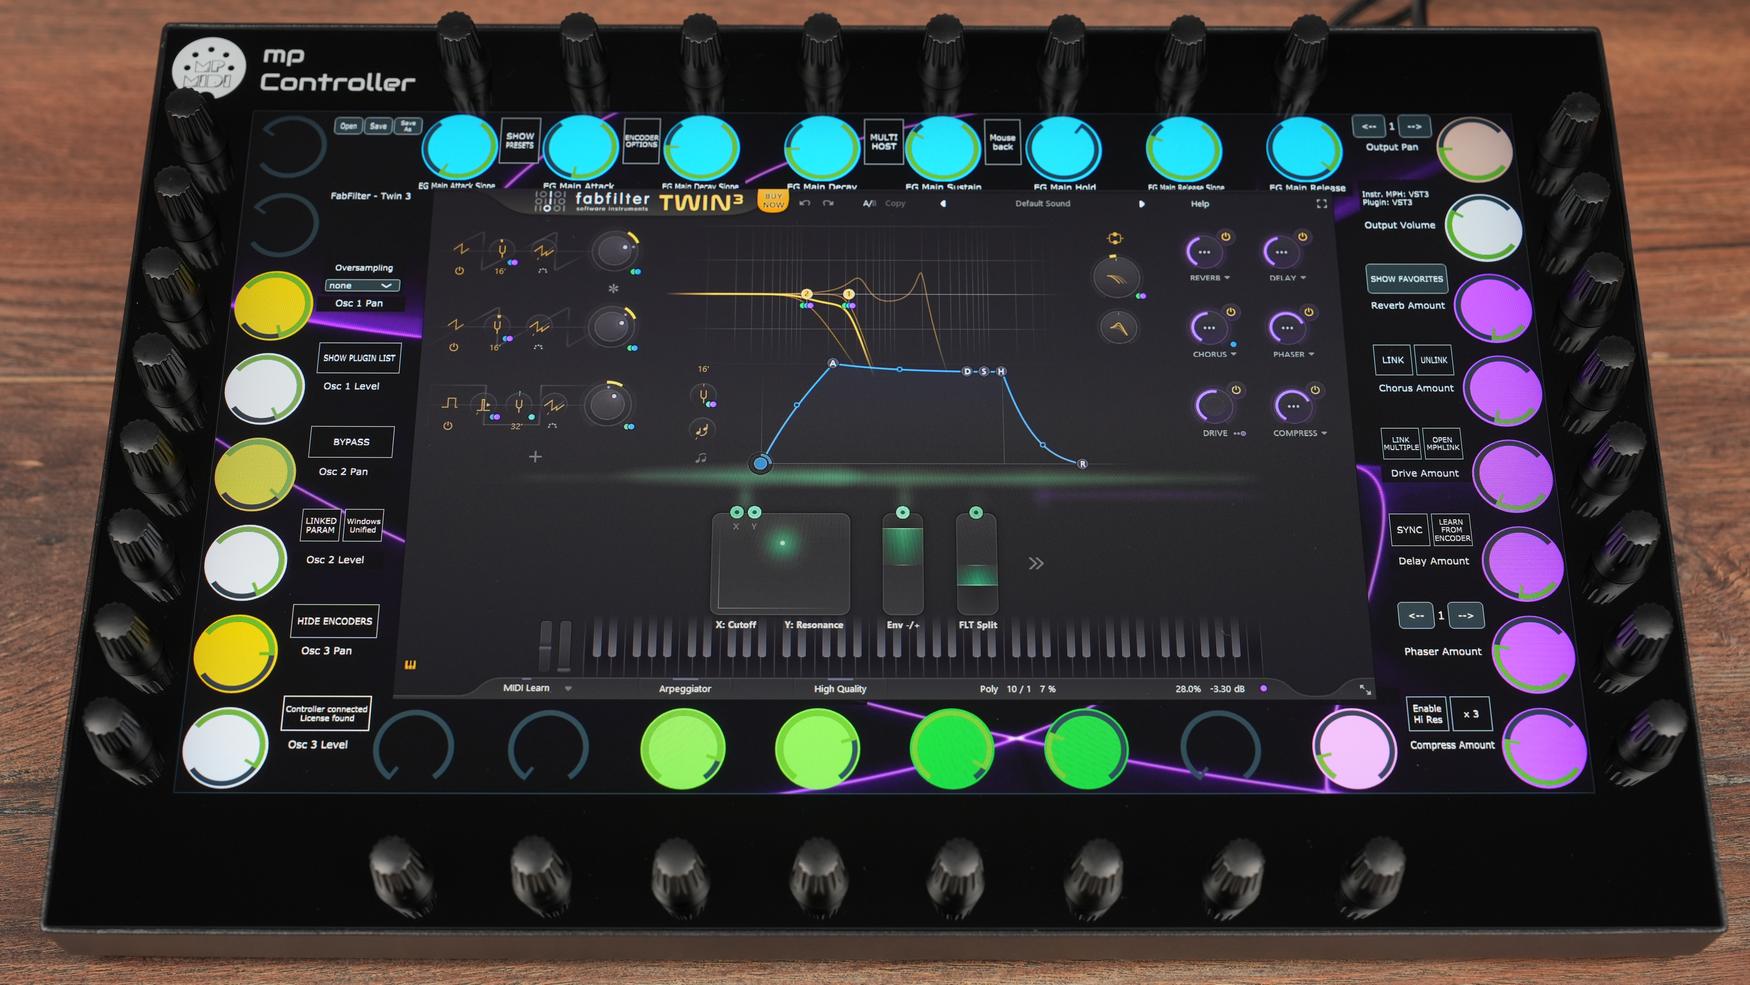Click the tuning fork icon below 16' label
The image size is (1750, 985).
click(703, 396)
